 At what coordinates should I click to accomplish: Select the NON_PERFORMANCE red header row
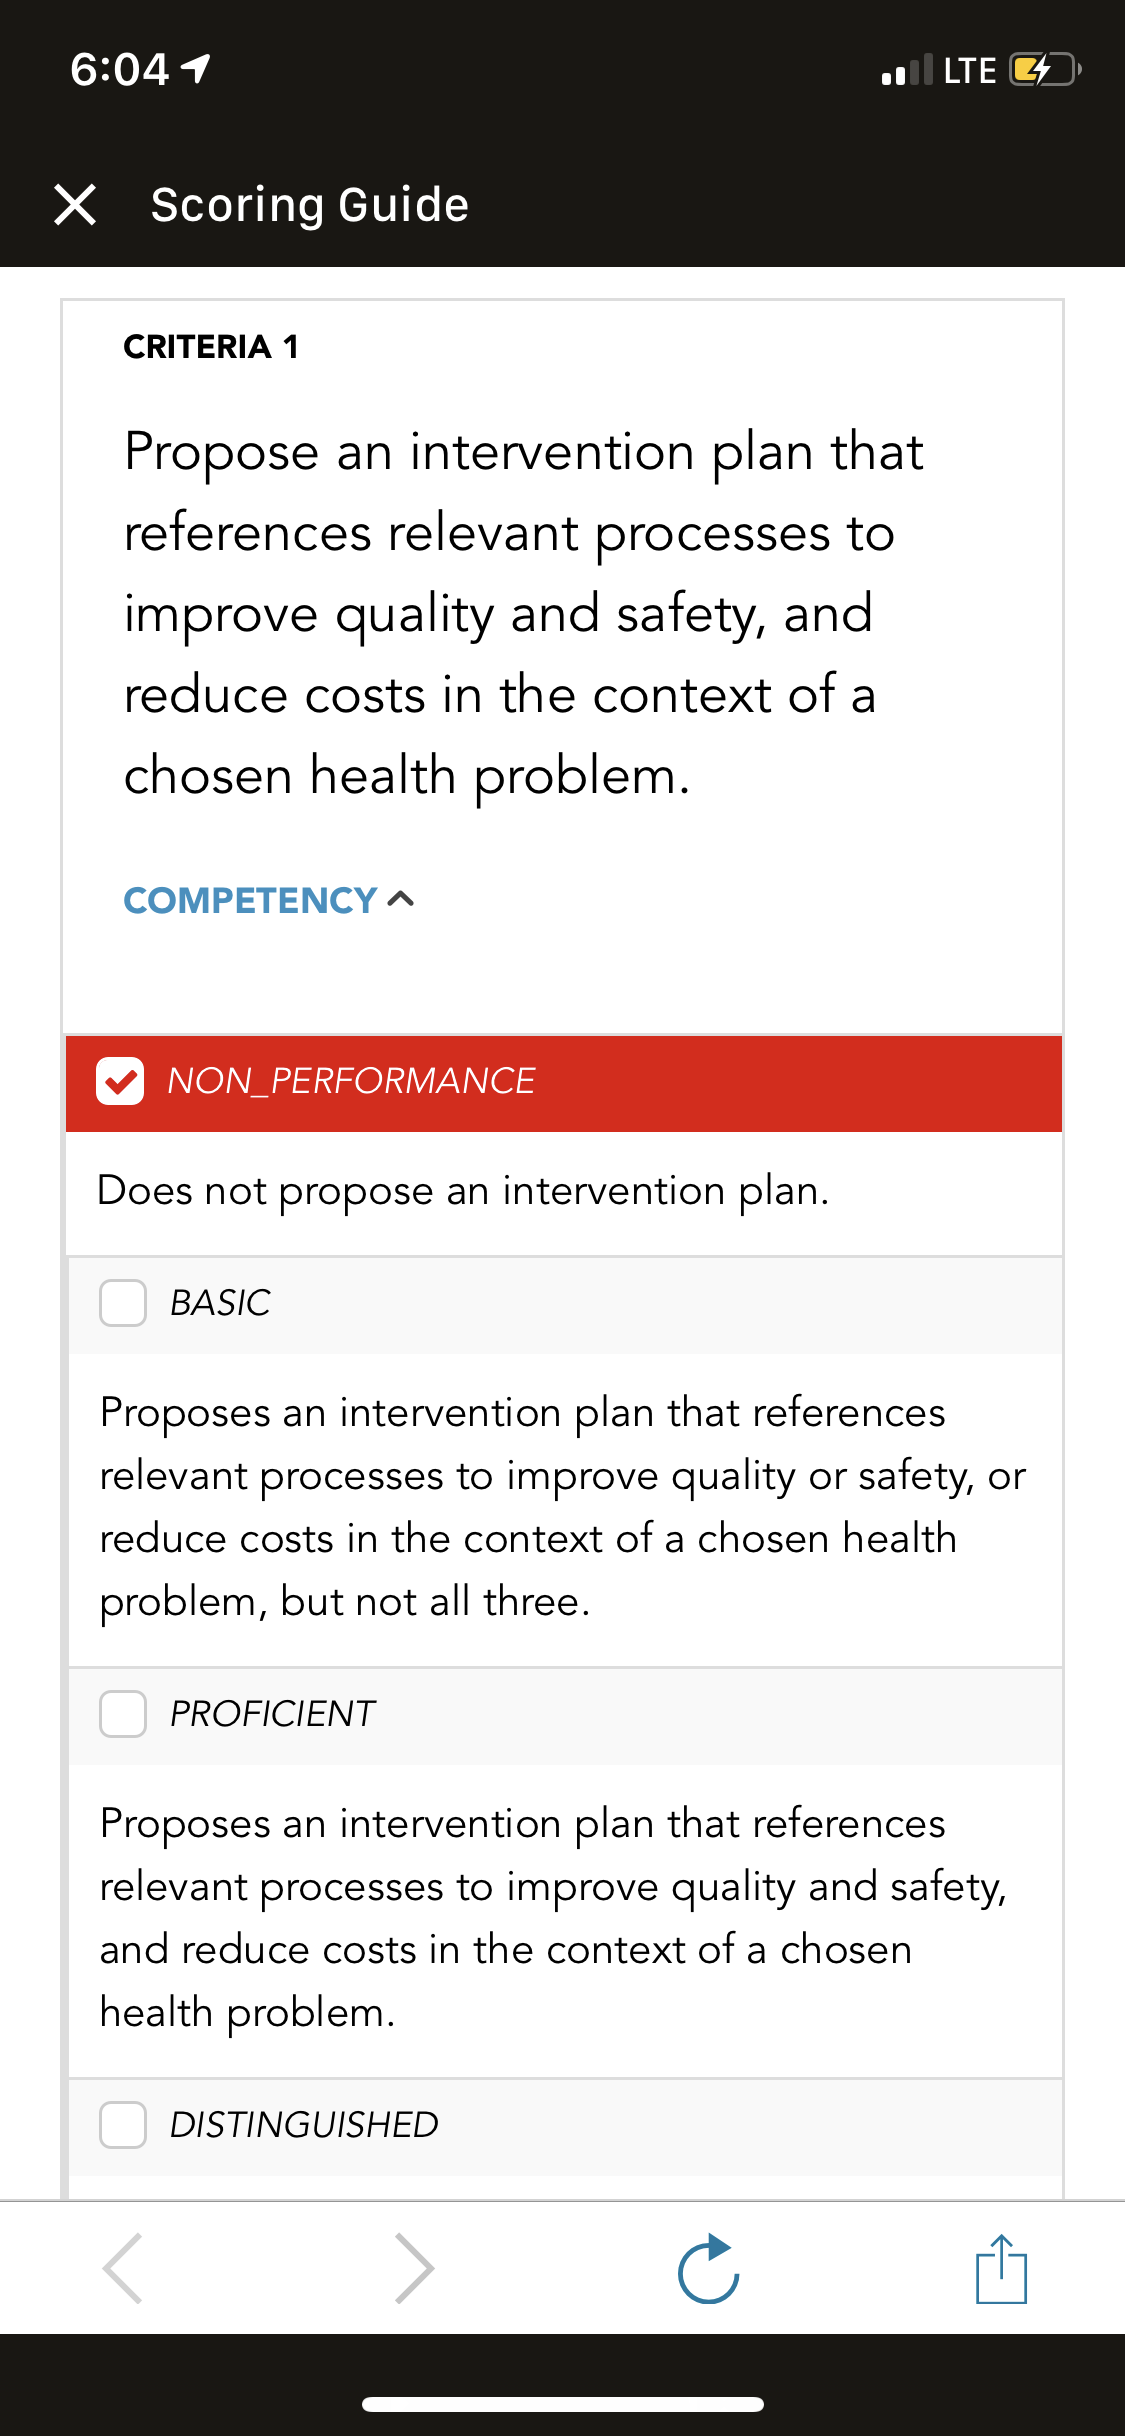click(x=564, y=1083)
